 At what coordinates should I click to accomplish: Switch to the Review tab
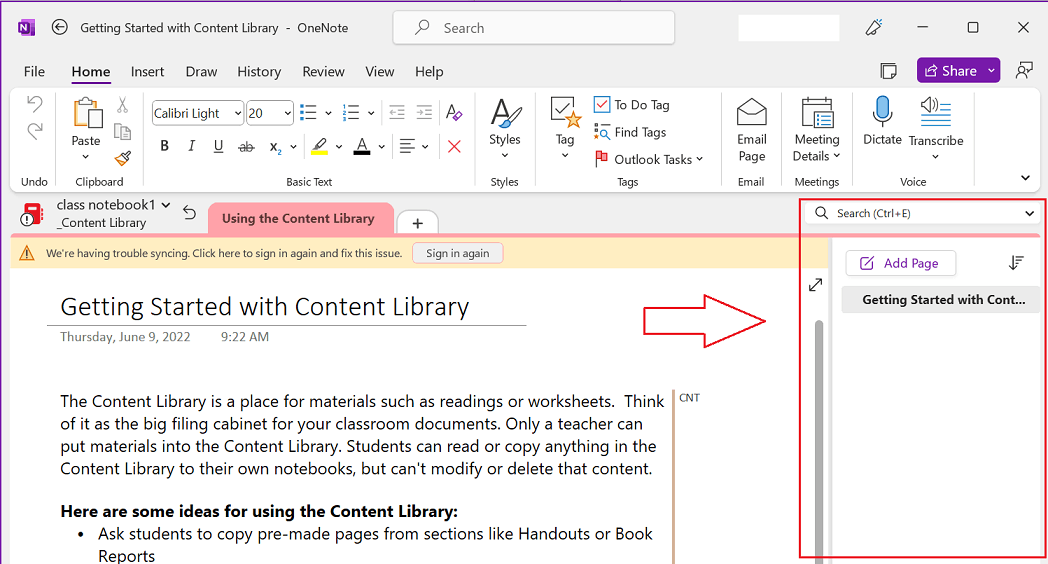[323, 72]
